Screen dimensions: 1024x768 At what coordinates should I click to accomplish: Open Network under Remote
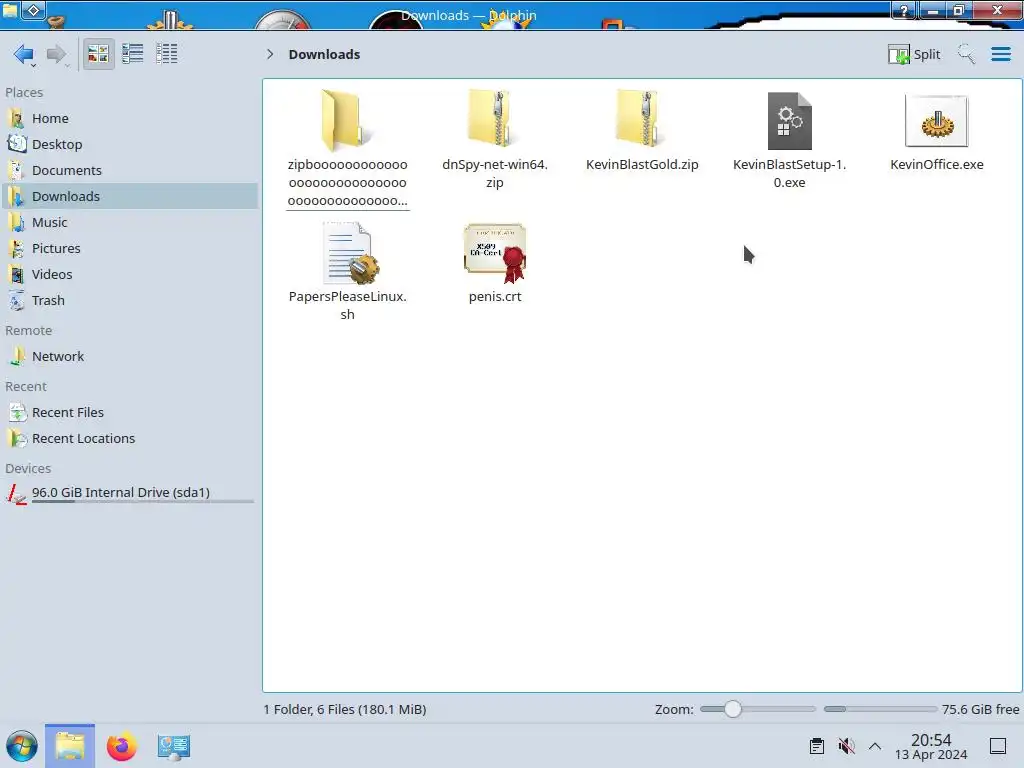click(129, 357)
